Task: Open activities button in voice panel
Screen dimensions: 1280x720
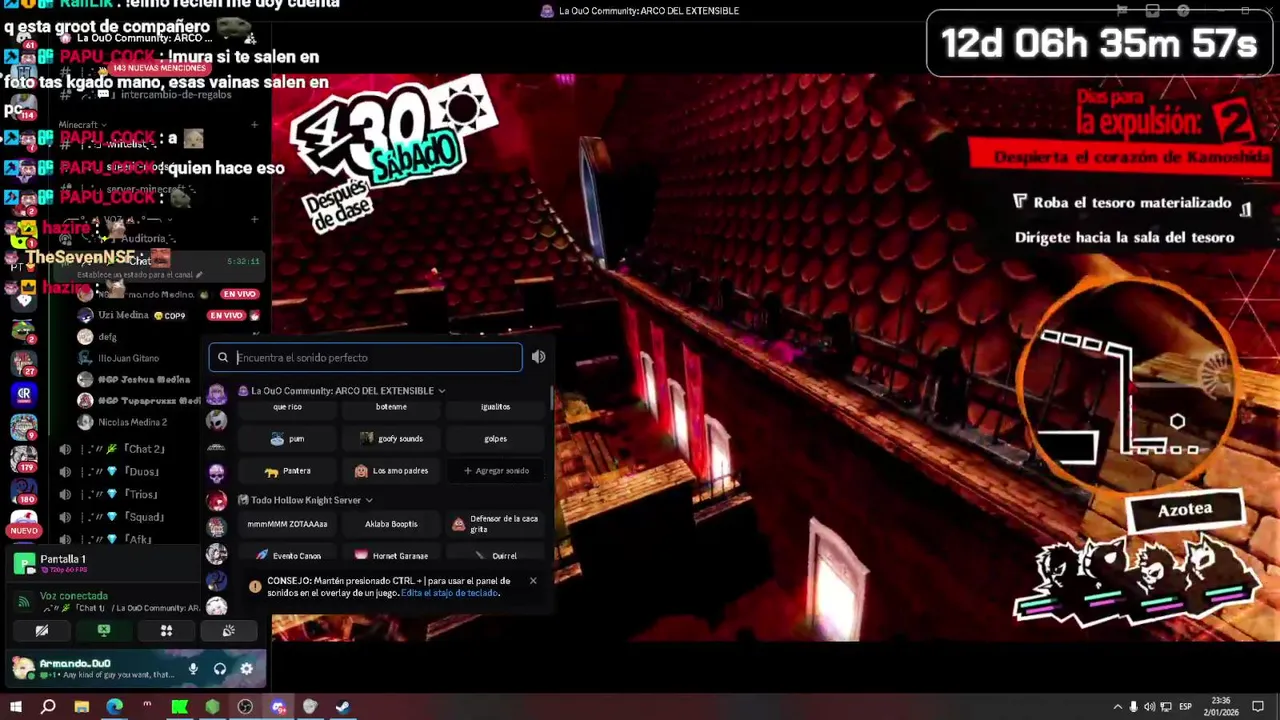Action: 166,631
